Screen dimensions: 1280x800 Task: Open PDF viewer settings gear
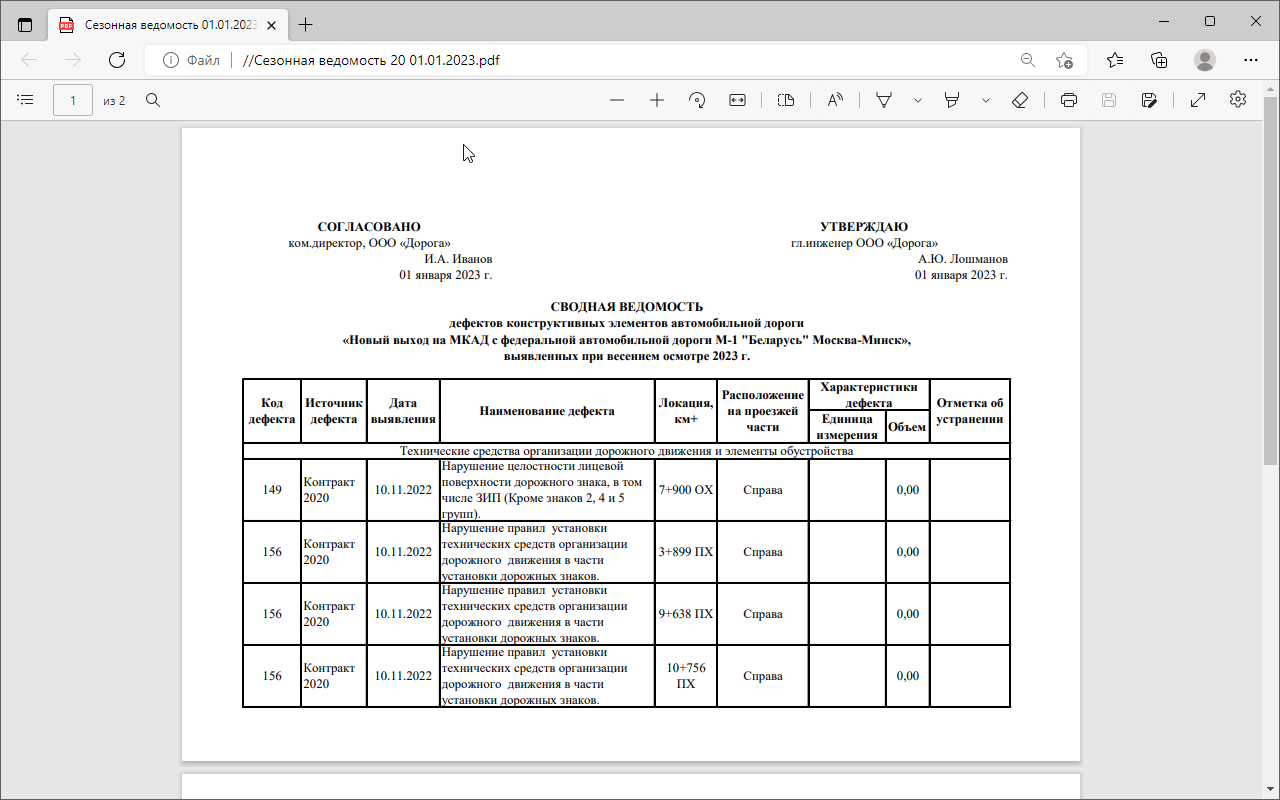(x=1238, y=100)
